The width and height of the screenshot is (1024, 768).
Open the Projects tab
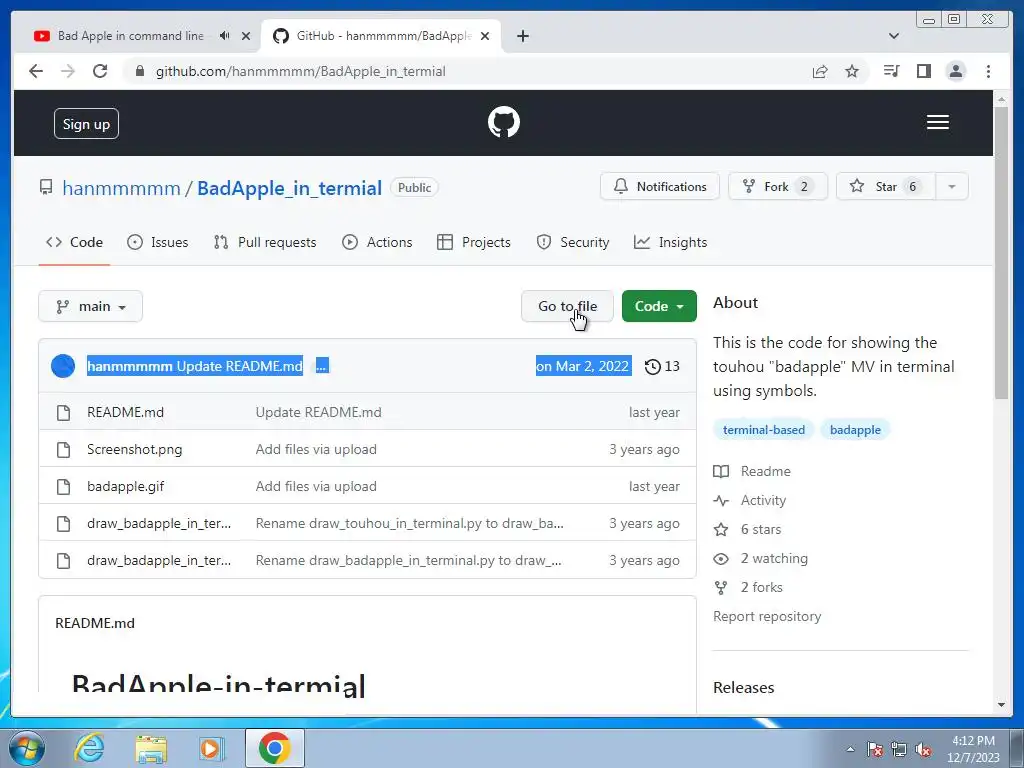pos(473,242)
